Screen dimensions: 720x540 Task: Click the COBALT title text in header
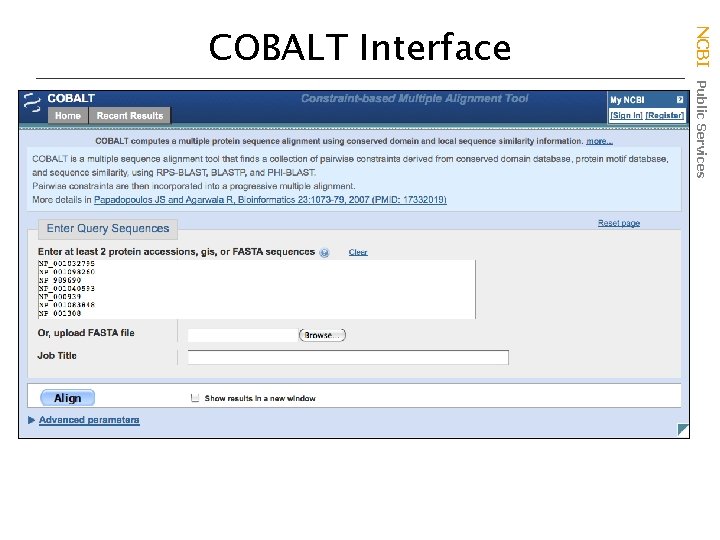click(71, 98)
